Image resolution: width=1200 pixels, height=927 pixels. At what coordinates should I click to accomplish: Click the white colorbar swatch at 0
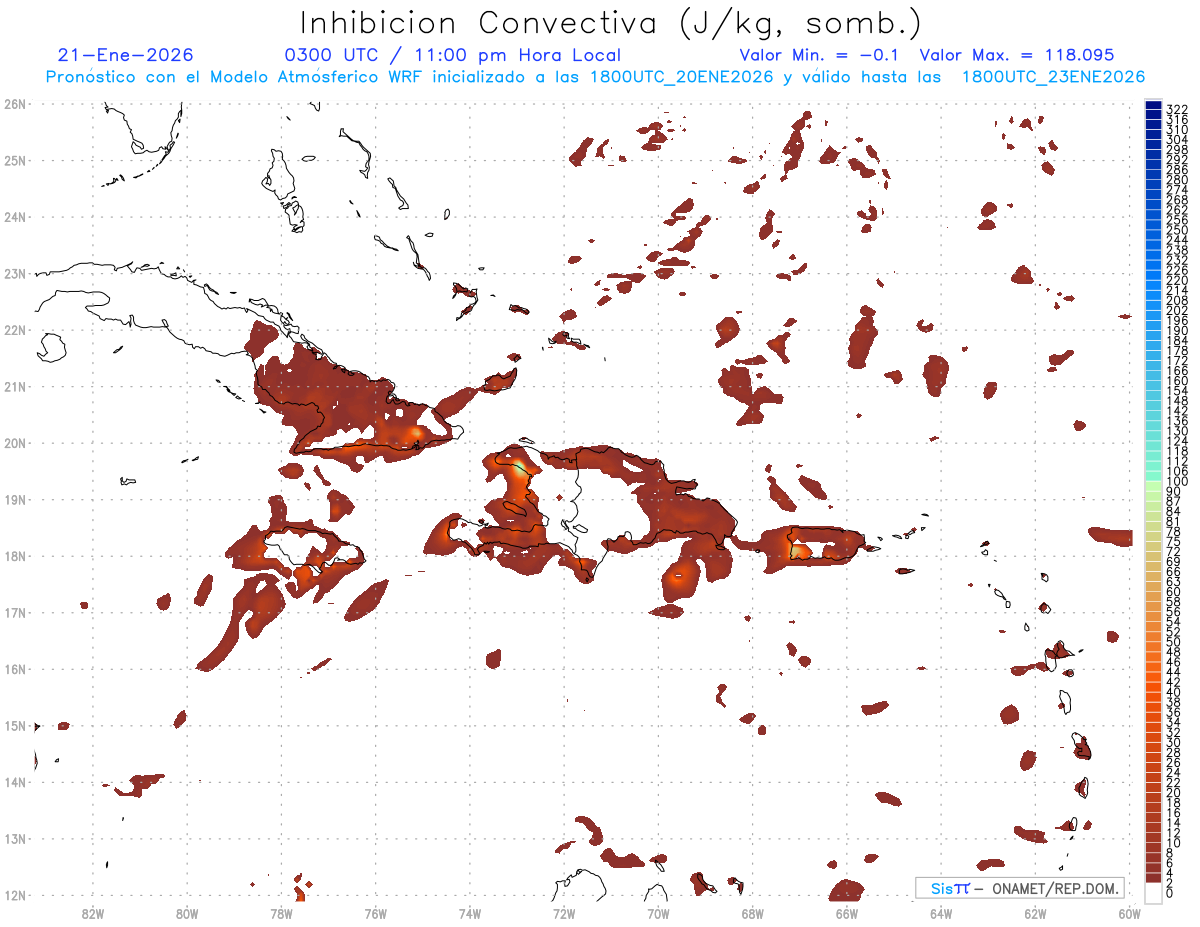click(x=1153, y=893)
